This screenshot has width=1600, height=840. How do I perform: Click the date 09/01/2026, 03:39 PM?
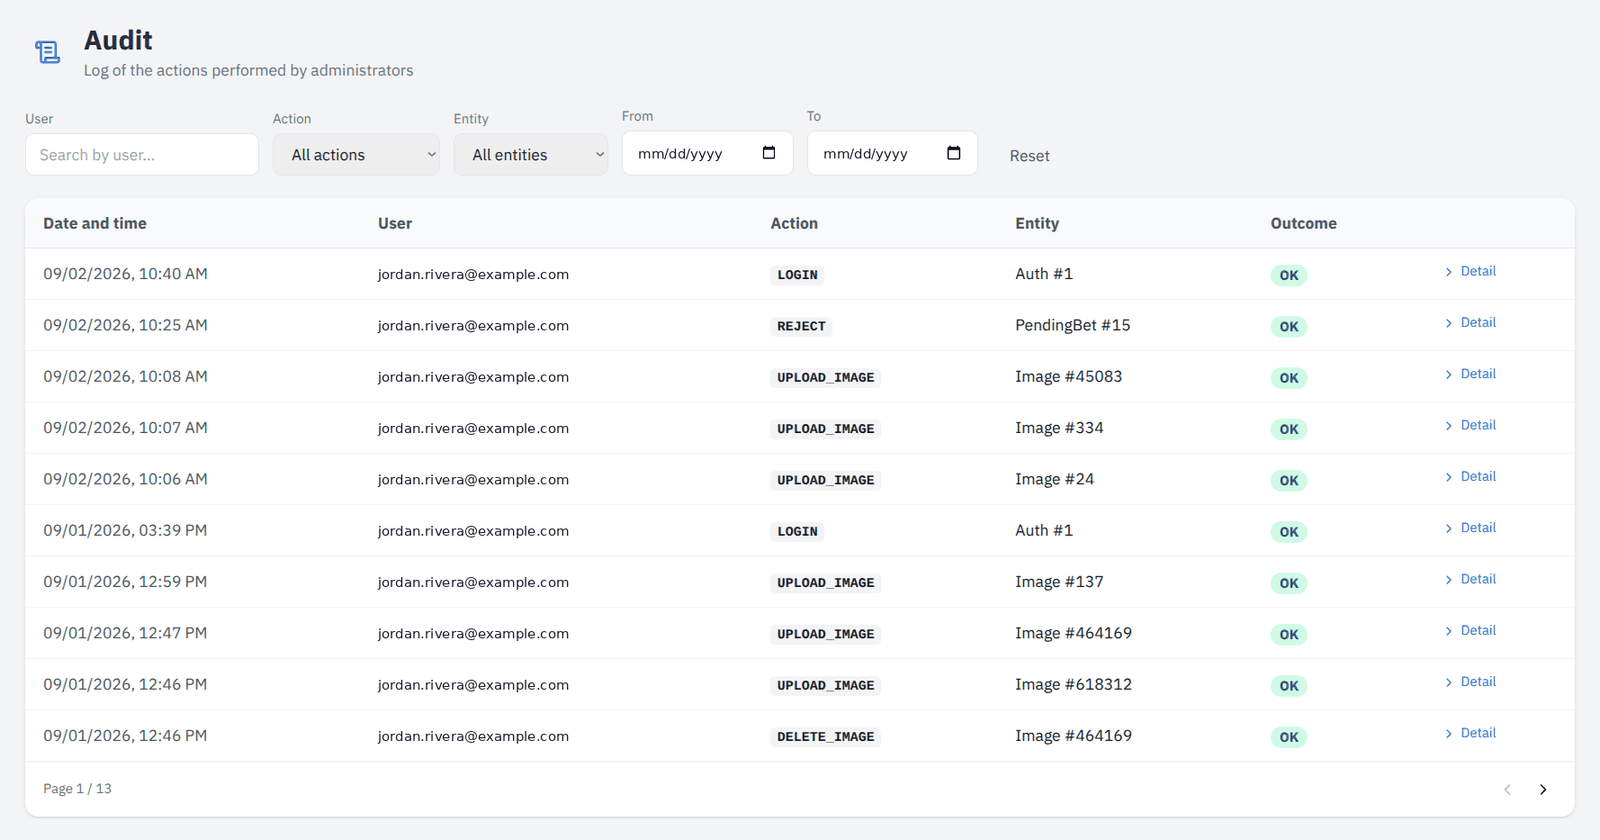[x=125, y=530]
